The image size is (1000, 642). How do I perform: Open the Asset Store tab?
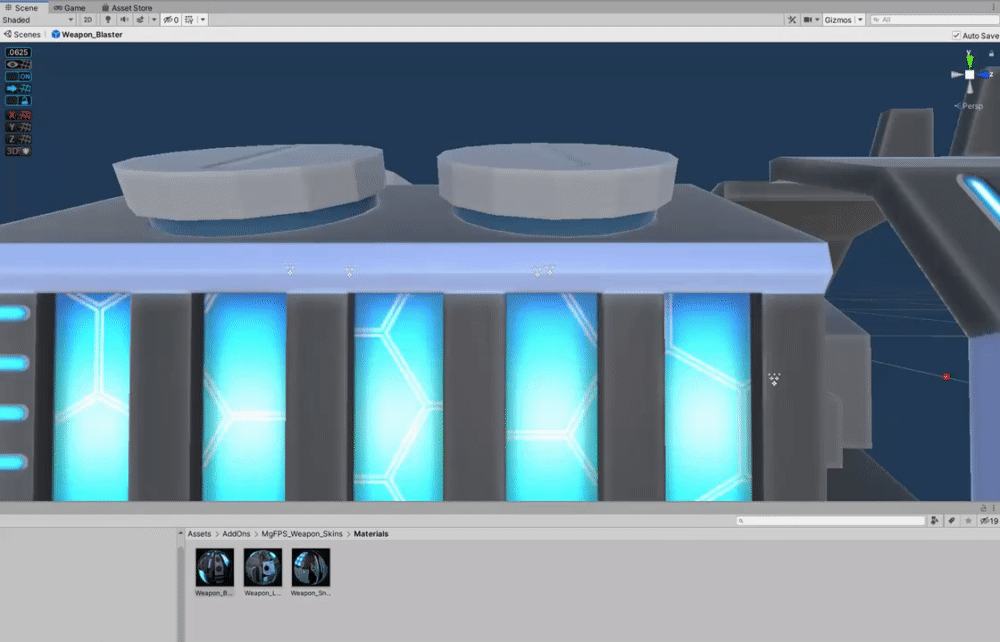pos(126,8)
